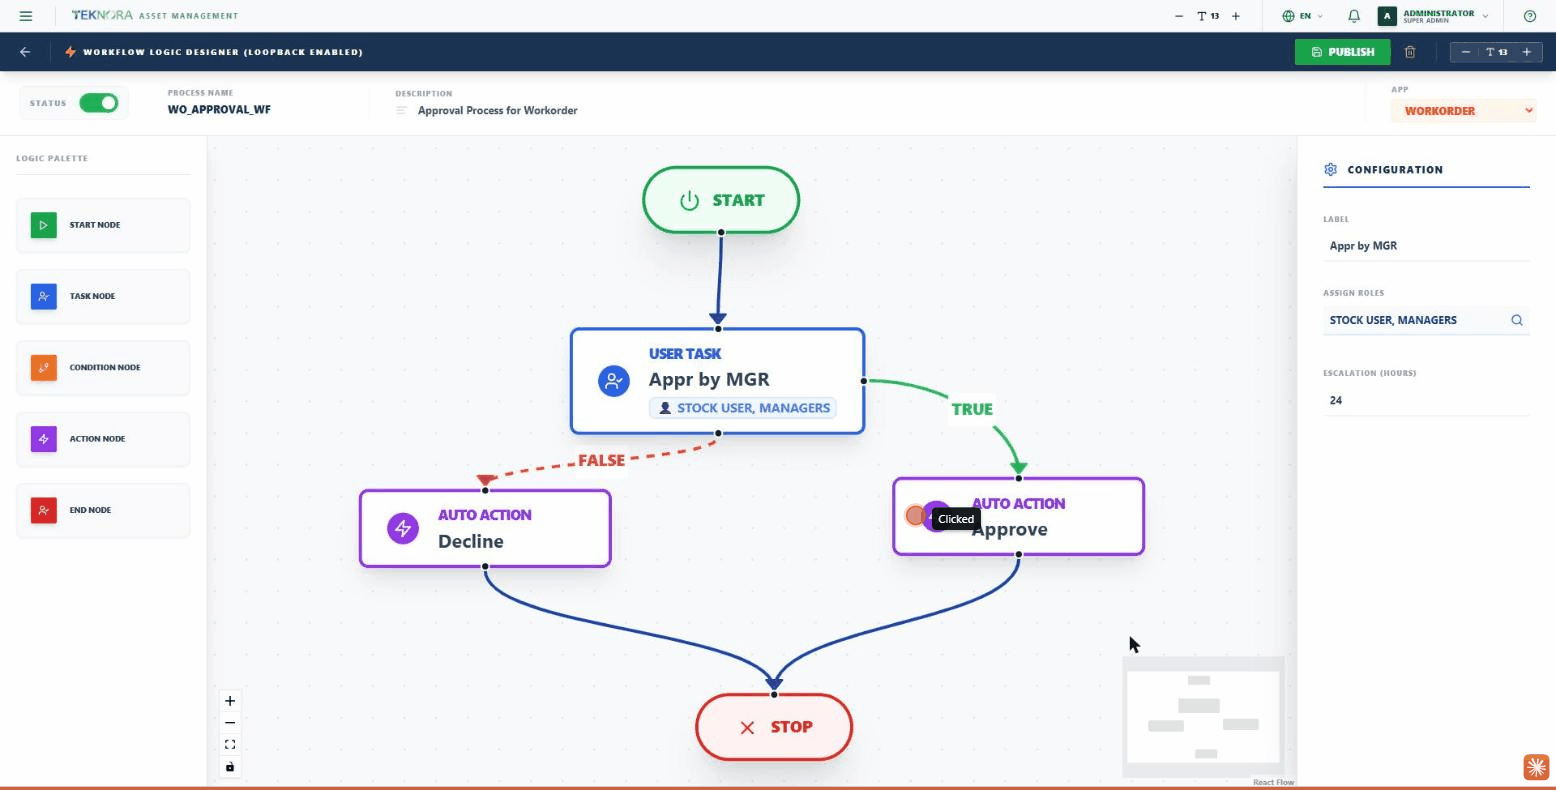Increase font size in top bar
Viewport: 1556px width, 790px height.
1236,16
